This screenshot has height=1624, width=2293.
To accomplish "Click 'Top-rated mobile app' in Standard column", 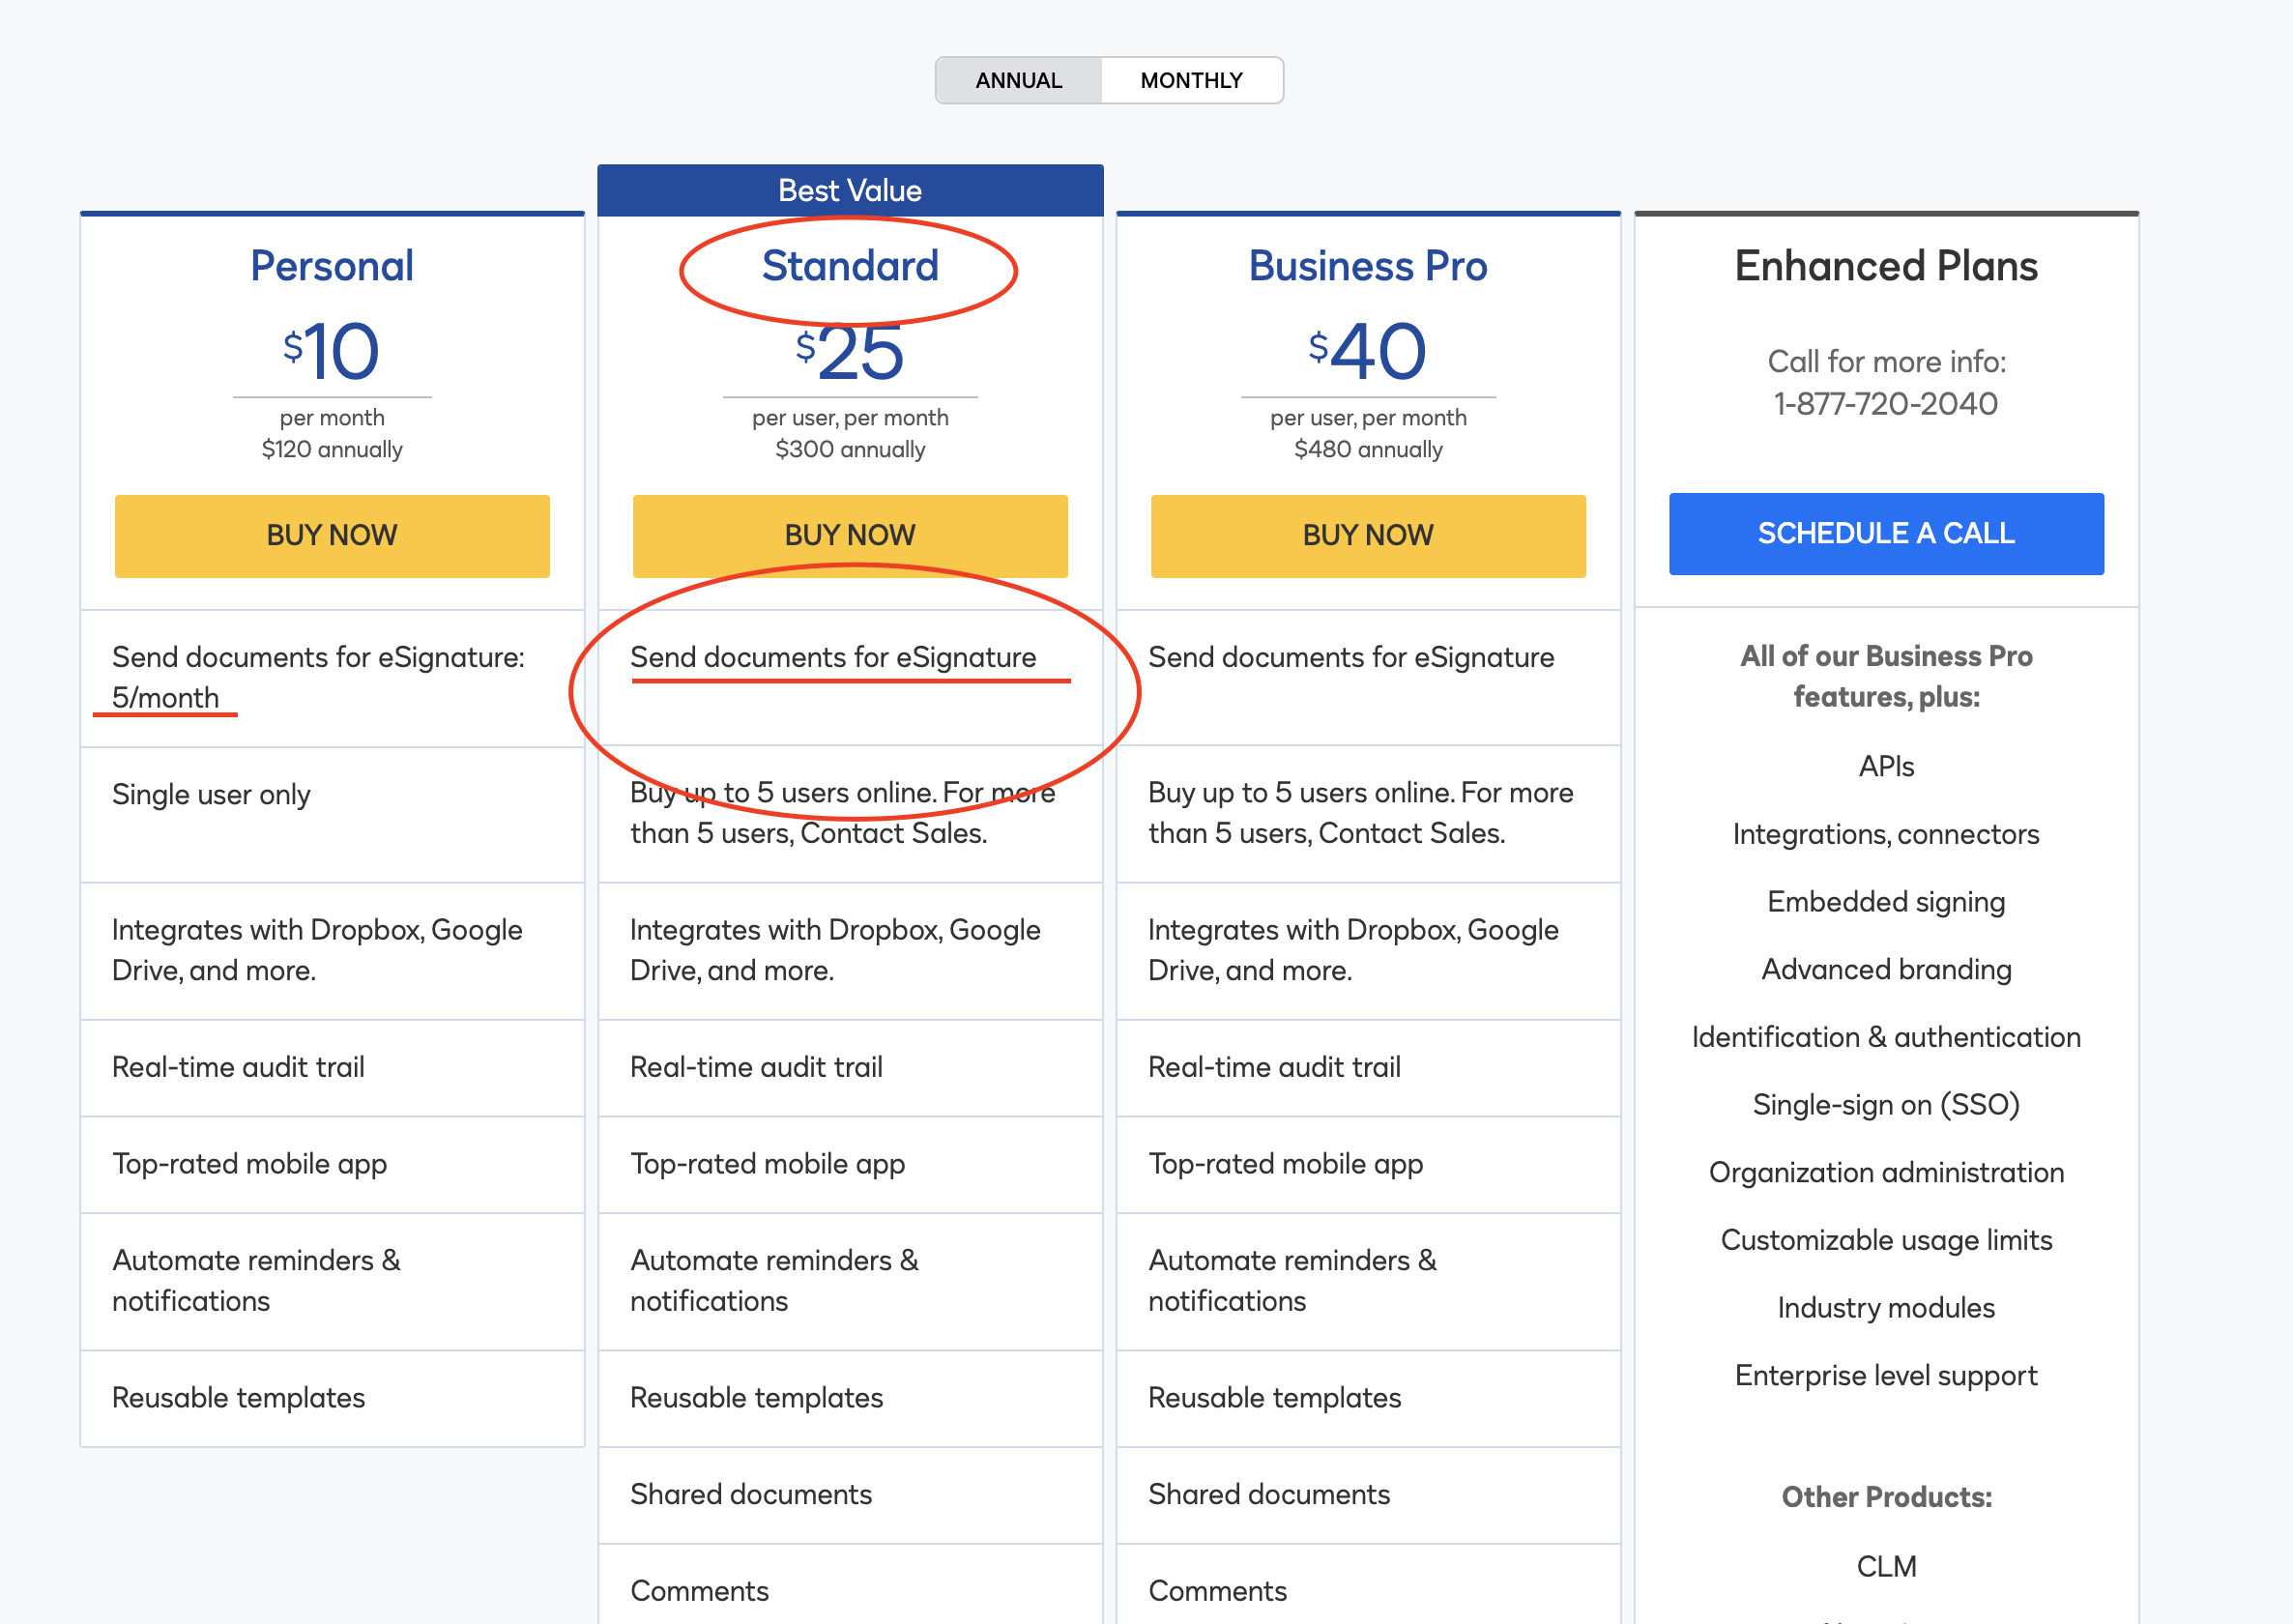I will pos(767,1164).
